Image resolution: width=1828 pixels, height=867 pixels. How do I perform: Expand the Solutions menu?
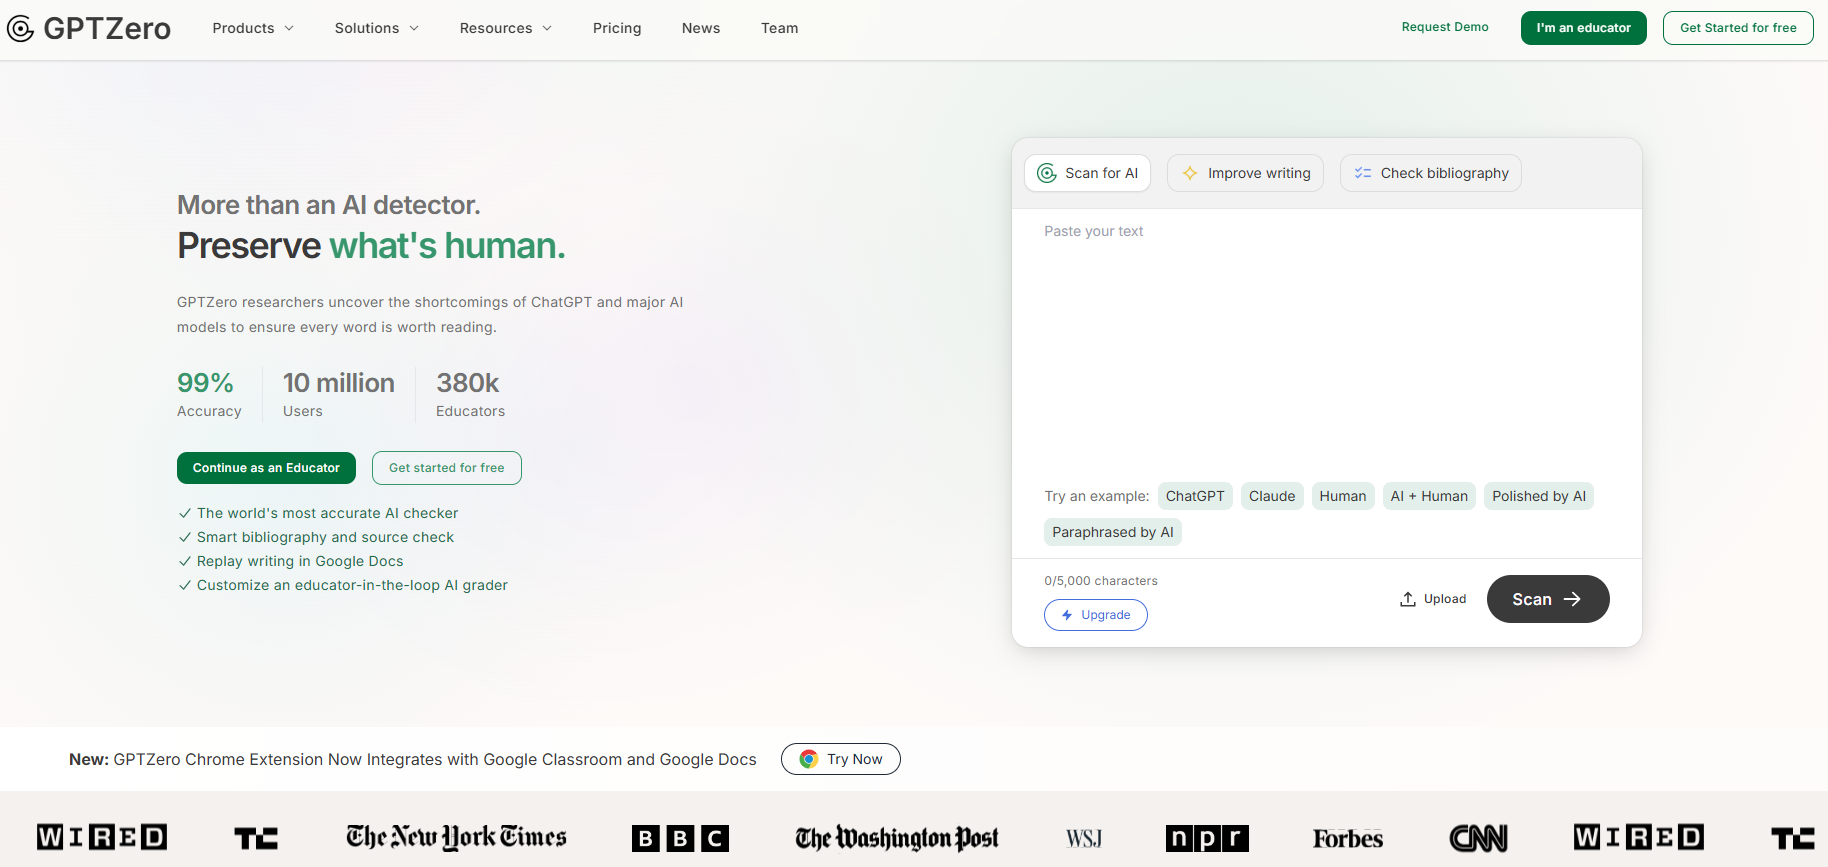point(377,28)
